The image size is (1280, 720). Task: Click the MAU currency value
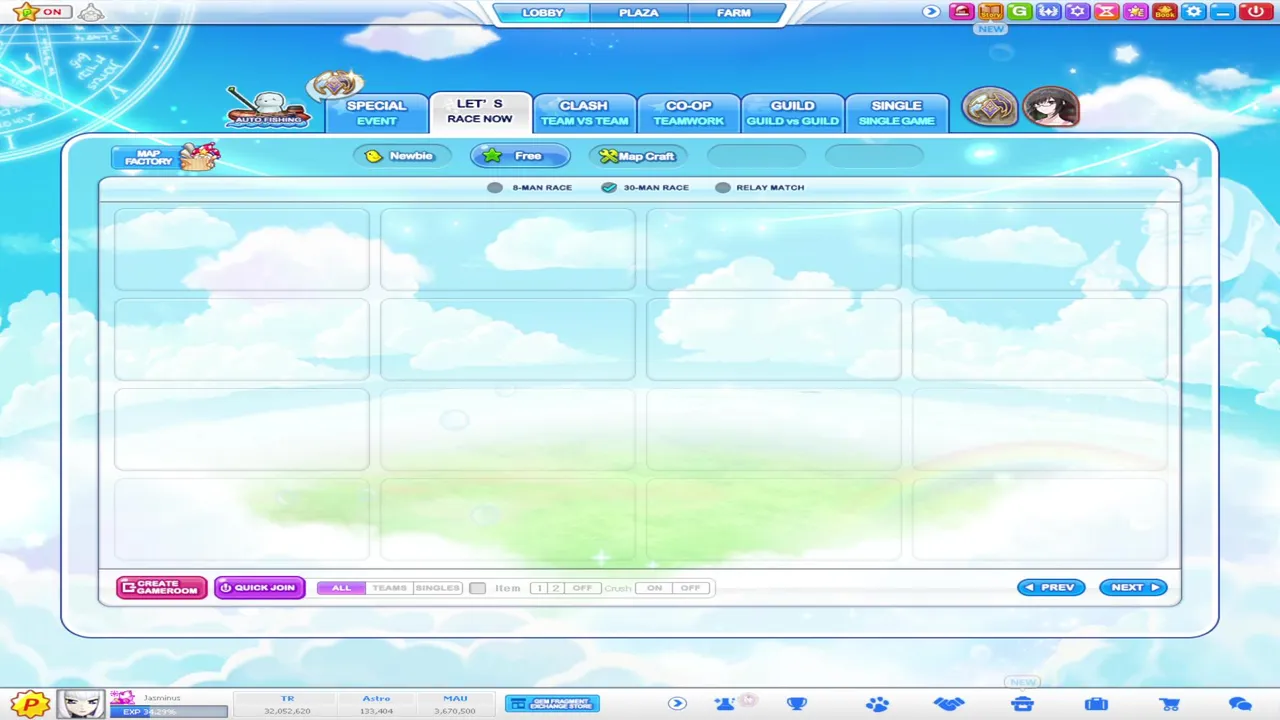click(x=454, y=711)
